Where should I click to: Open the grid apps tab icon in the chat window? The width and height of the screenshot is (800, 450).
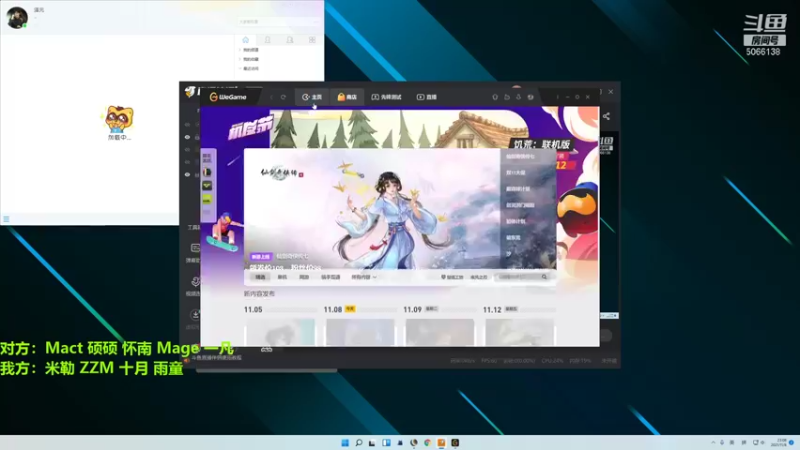point(312,40)
